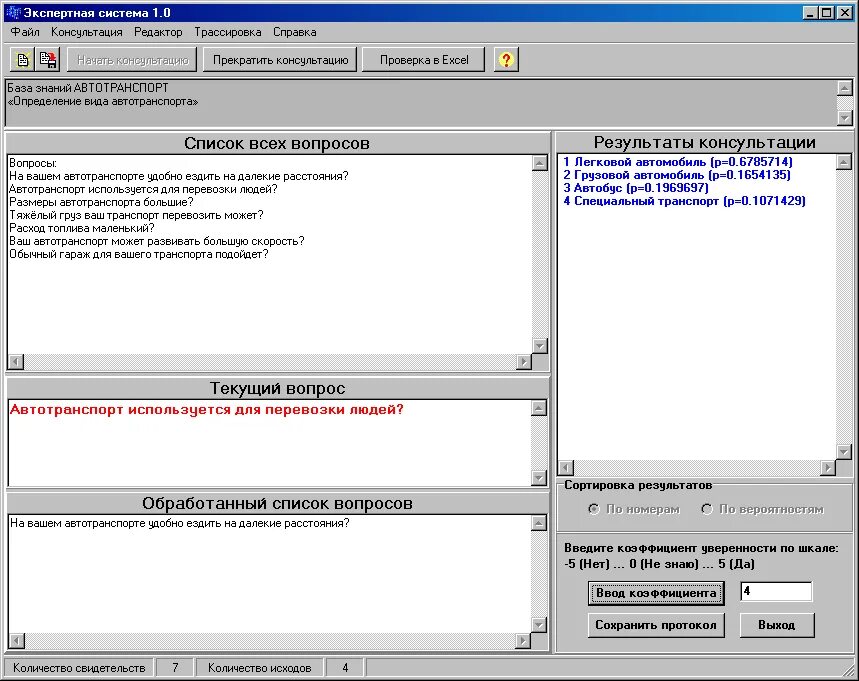Select result 4 Специальный транспорт

[x=684, y=201]
